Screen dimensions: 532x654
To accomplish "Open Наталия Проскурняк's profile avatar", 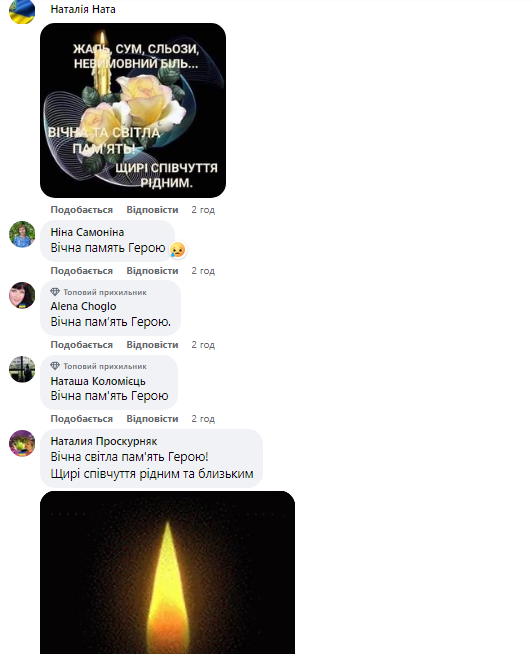I will [22, 443].
